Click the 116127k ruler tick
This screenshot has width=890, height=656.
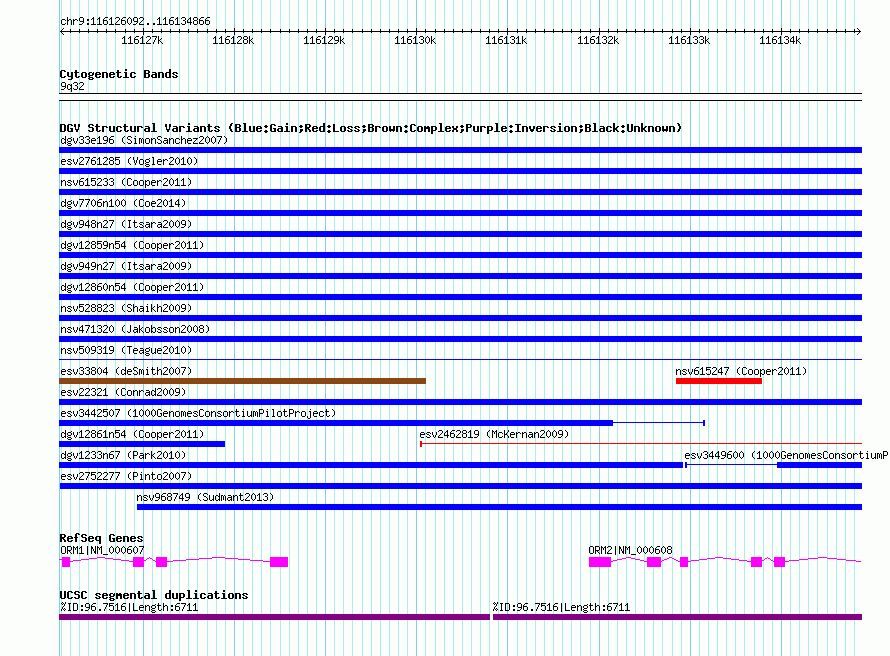[x=142, y=40]
